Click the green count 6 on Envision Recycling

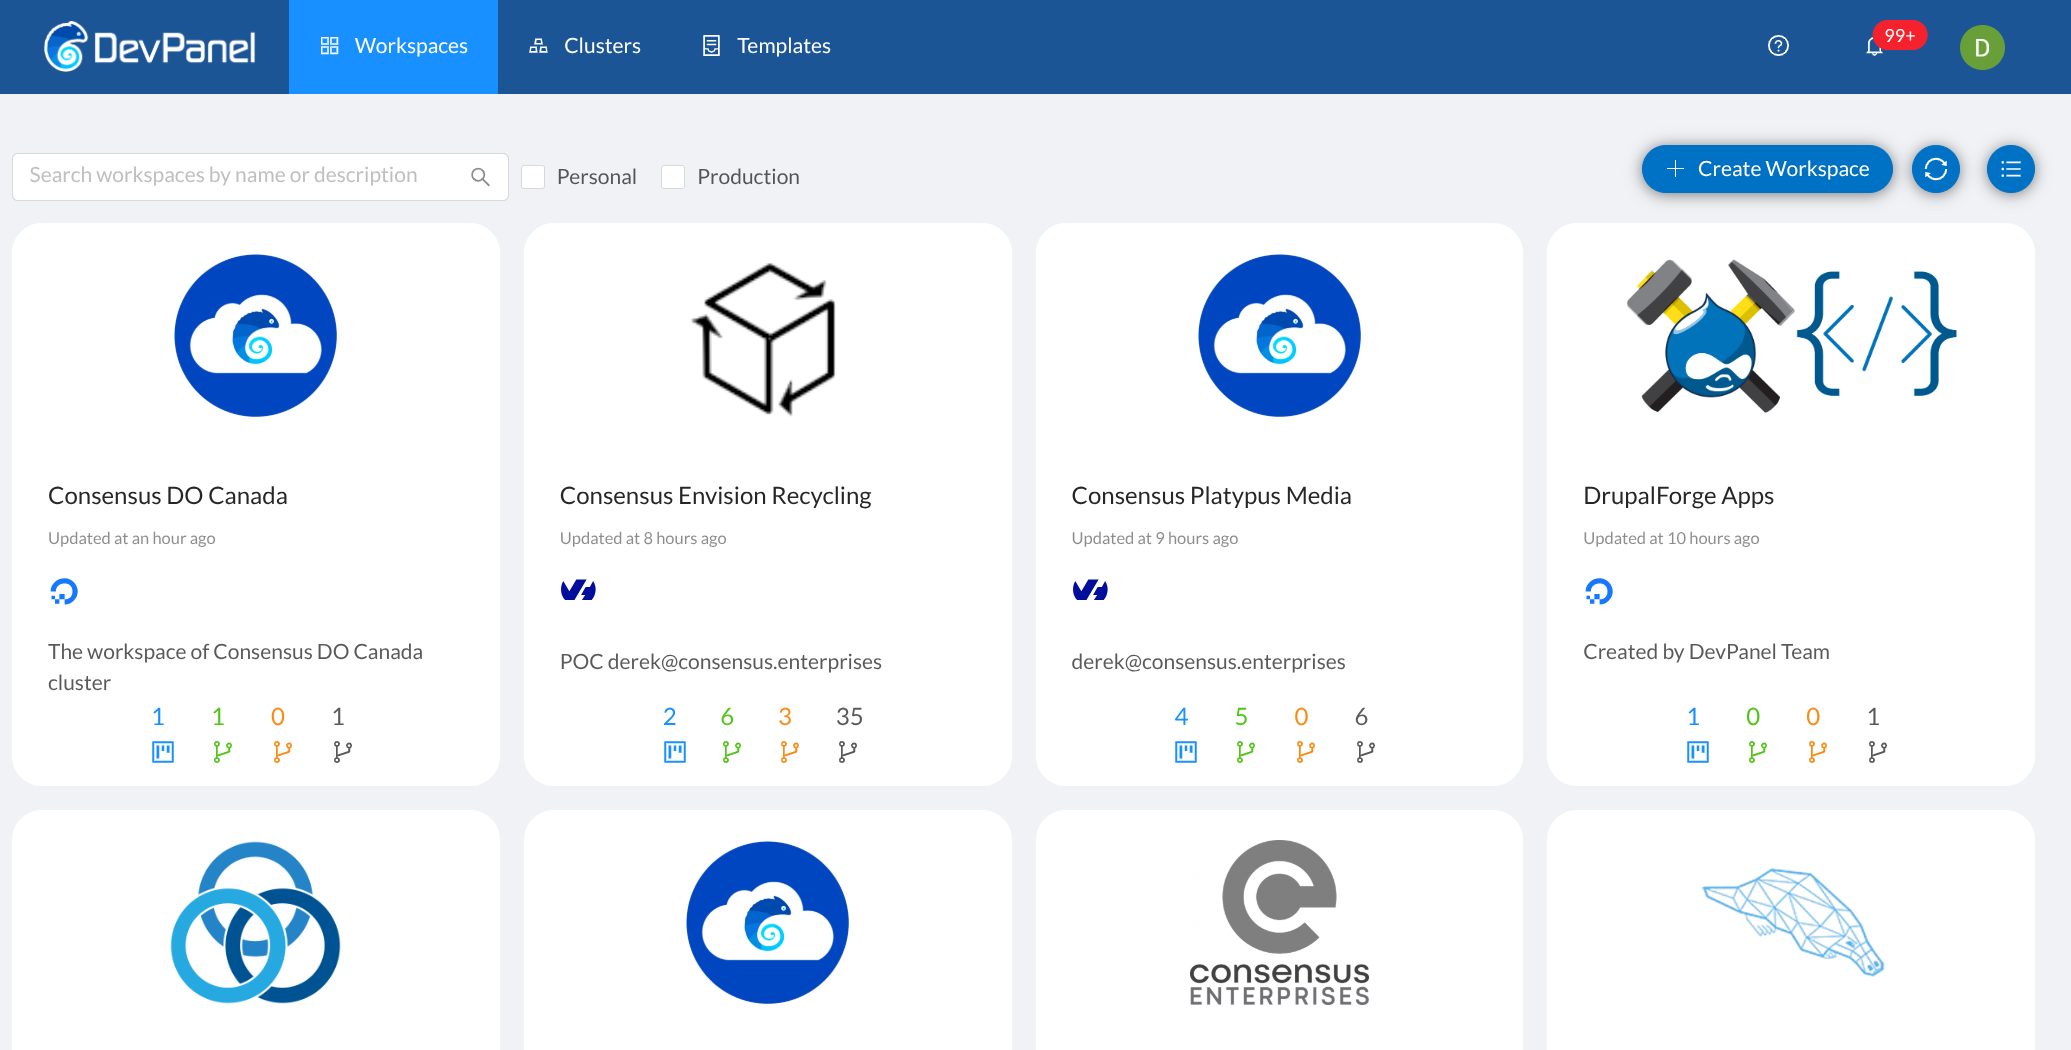727,717
